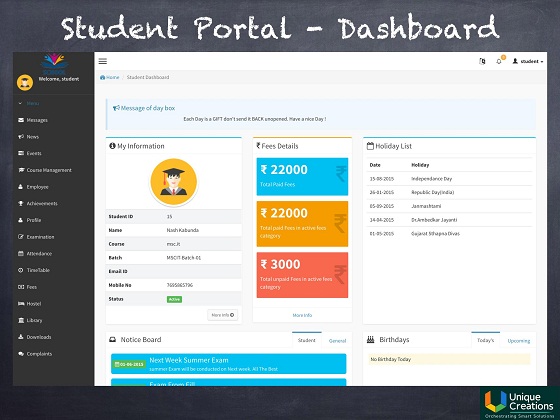
Task: Click More Info link under Fees Details
Action: point(302,315)
